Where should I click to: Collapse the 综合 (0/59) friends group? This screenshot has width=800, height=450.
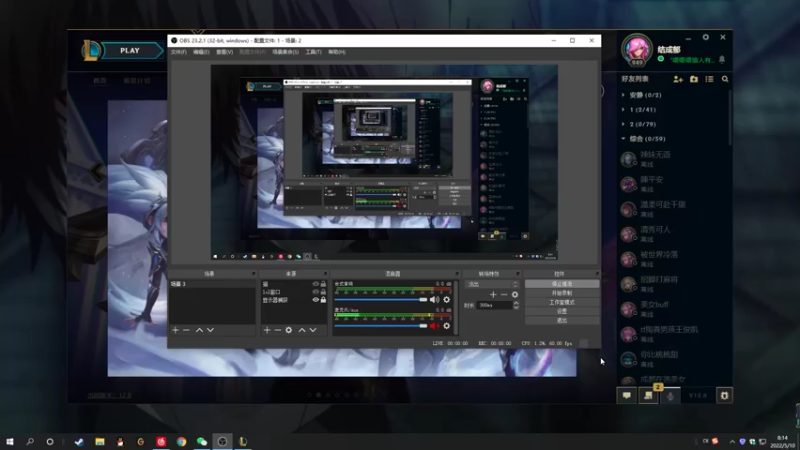coord(623,139)
